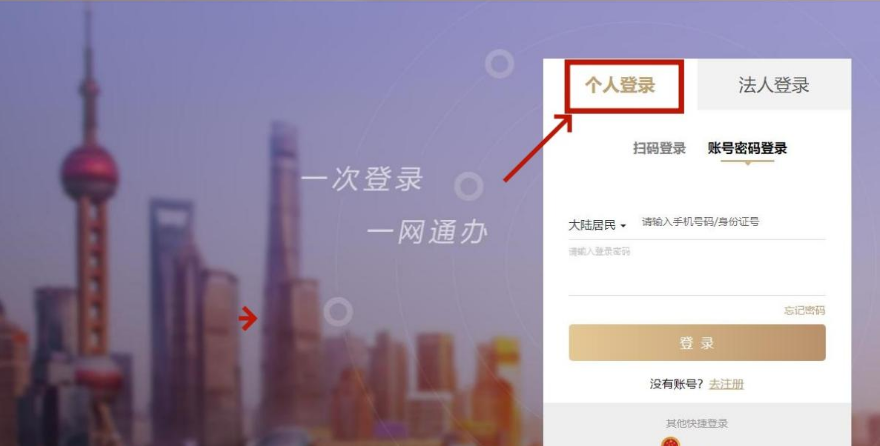Viewport: 880px width, 446px height.
Task: Follow the 去注册 registration link
Action: point(726,384)
